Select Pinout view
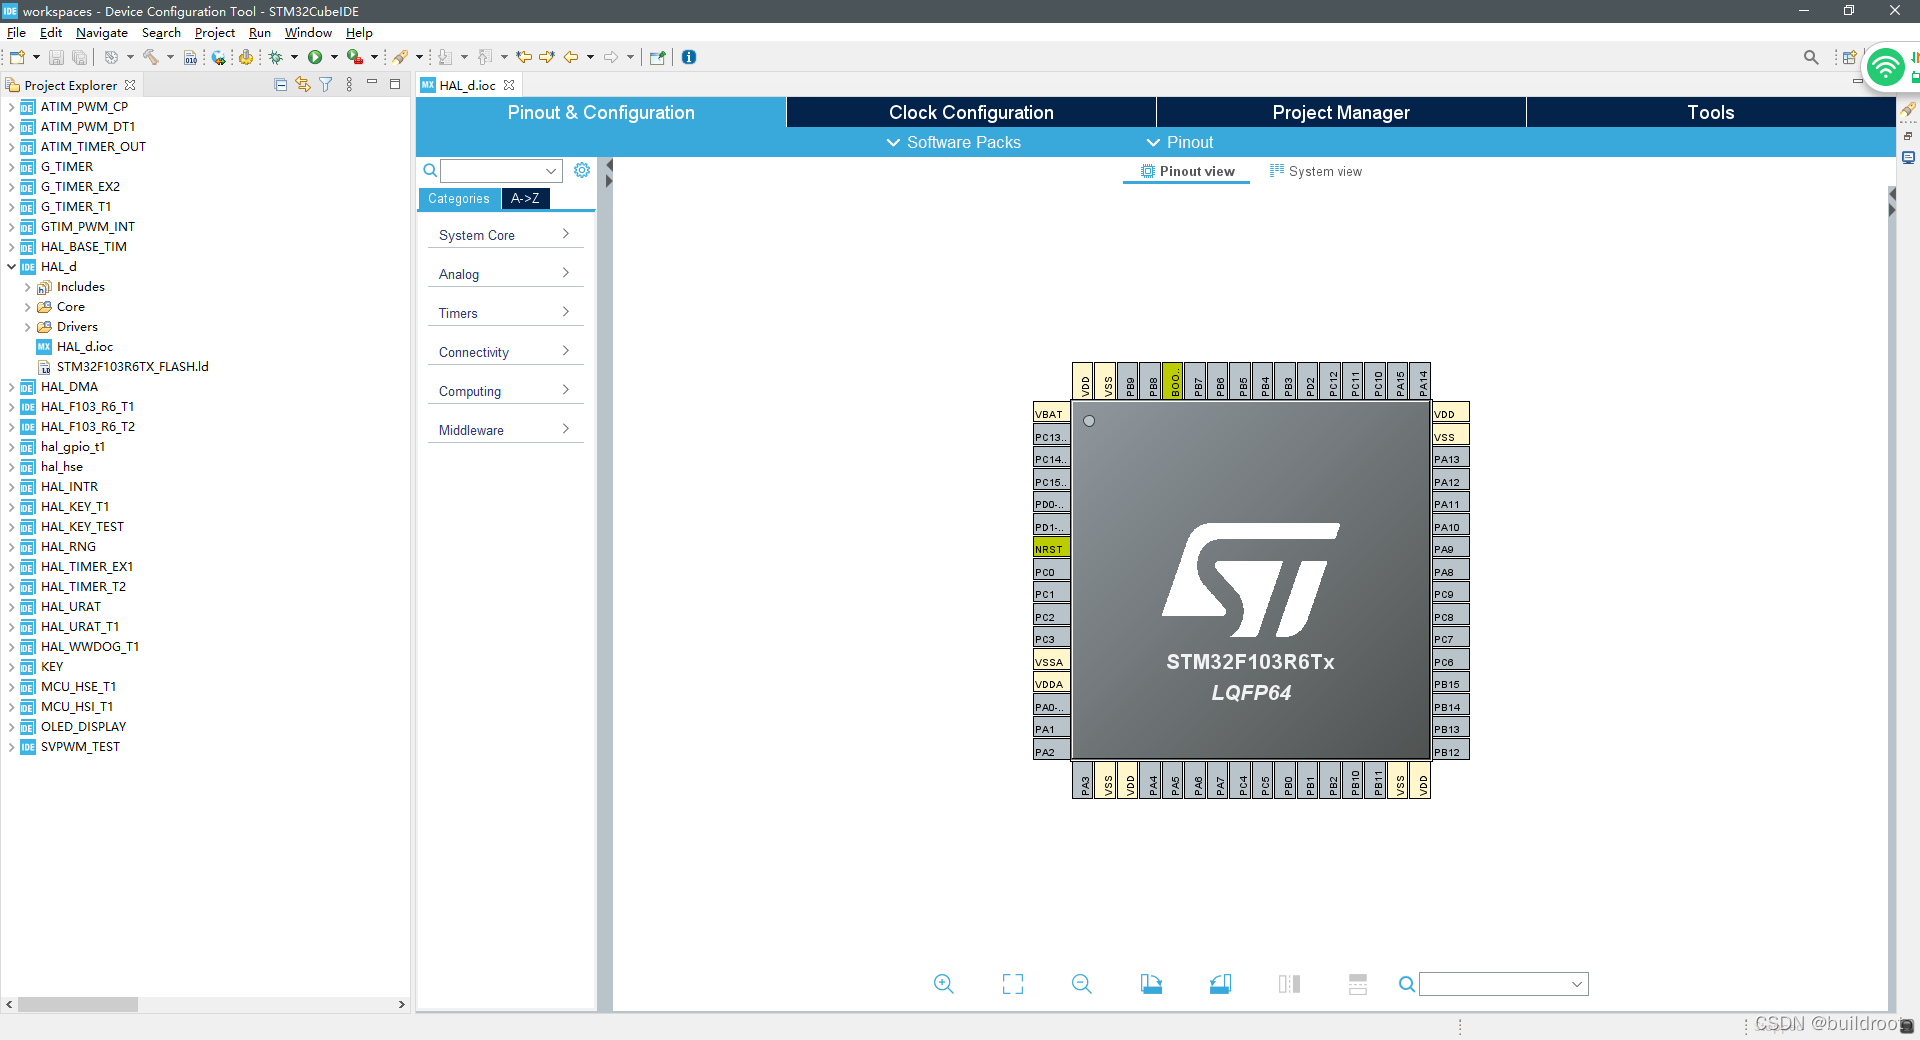The image size is (1920, 1040). tap(1187, 171)
